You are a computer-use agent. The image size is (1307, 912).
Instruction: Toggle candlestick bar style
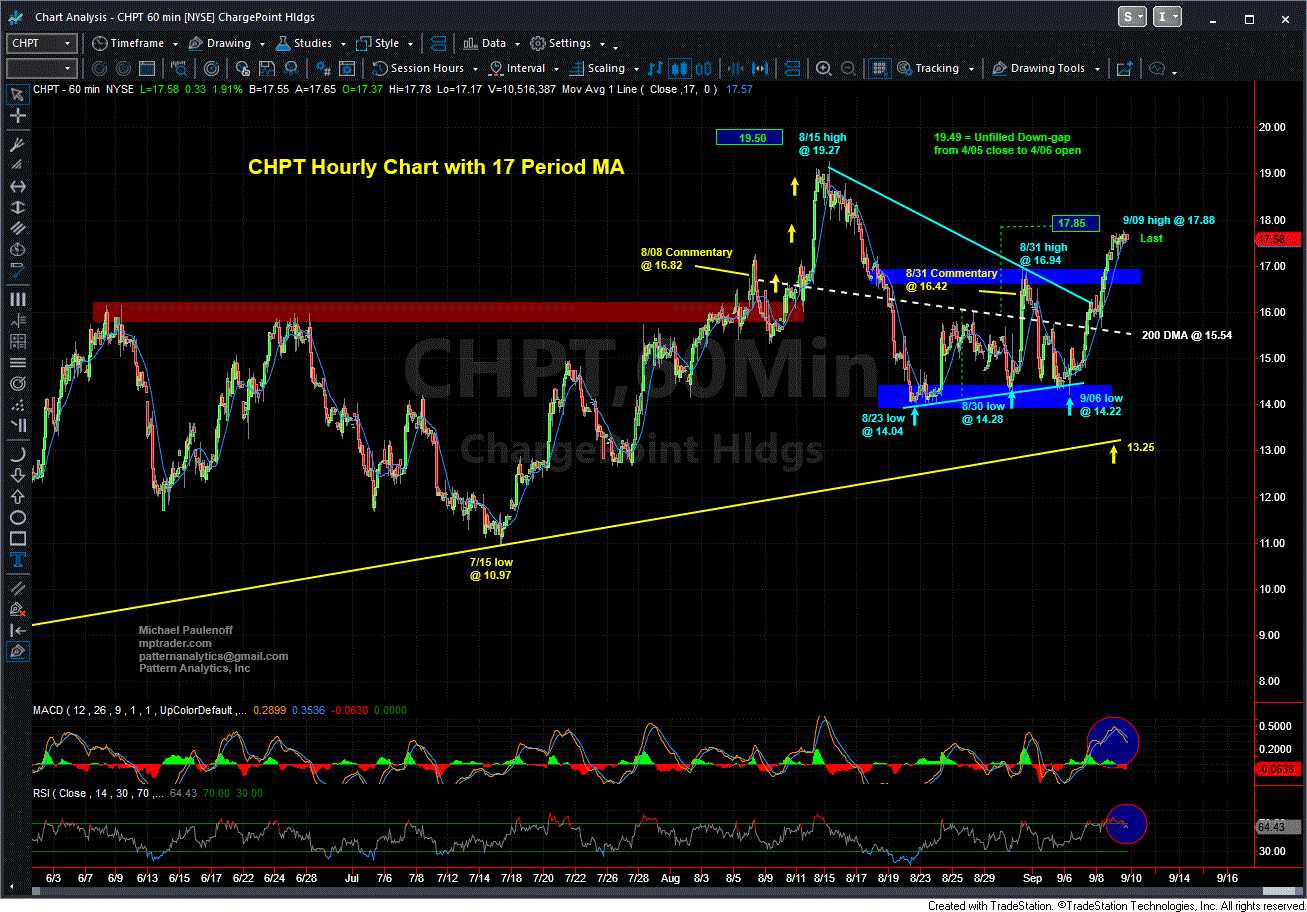pyautogui.click(x=678, y=68)
